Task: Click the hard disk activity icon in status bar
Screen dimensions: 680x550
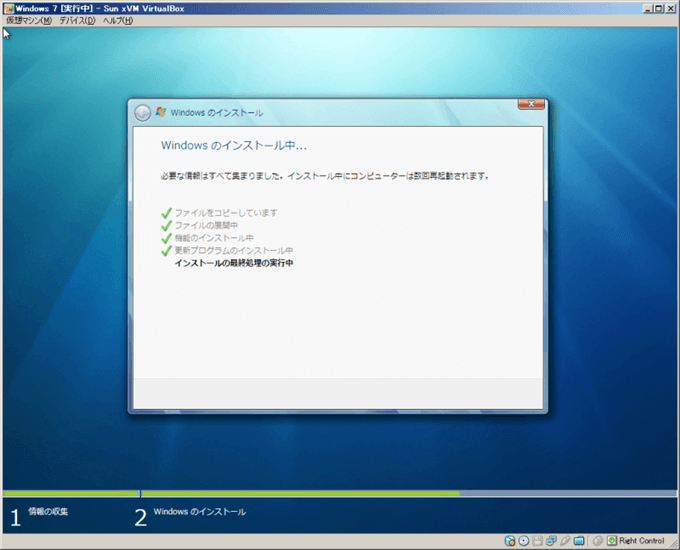Action: click(x=511, y=541)
